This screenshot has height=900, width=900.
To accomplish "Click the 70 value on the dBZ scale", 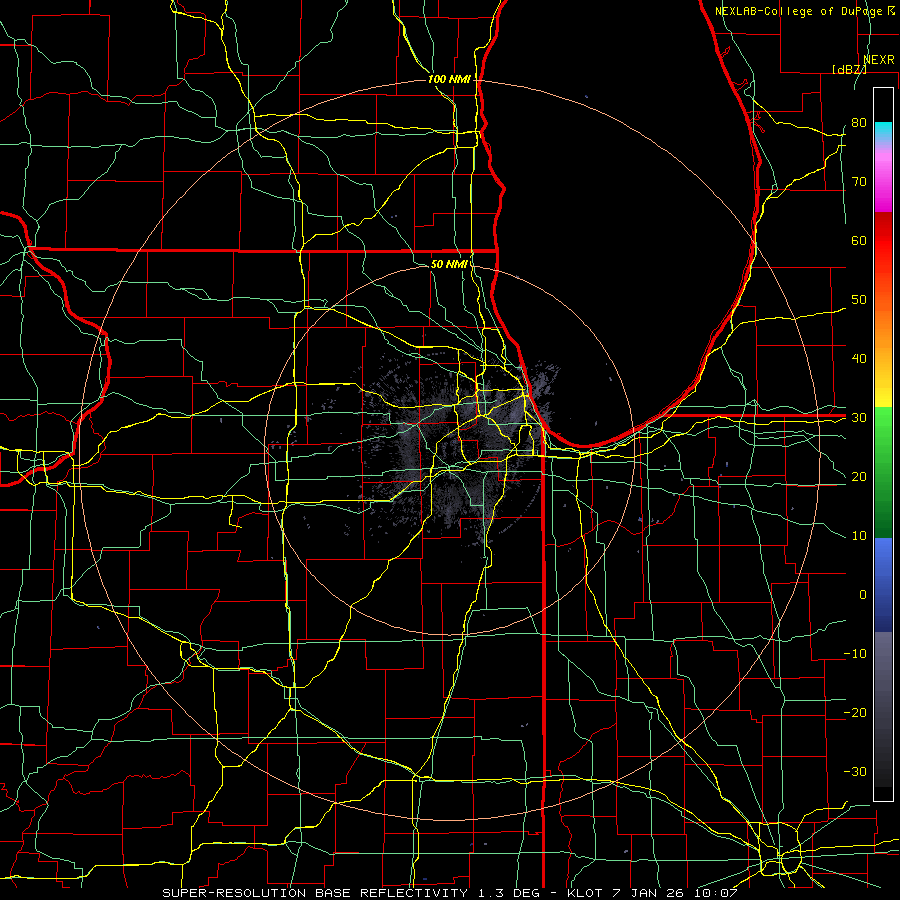I will click(859, 181).
